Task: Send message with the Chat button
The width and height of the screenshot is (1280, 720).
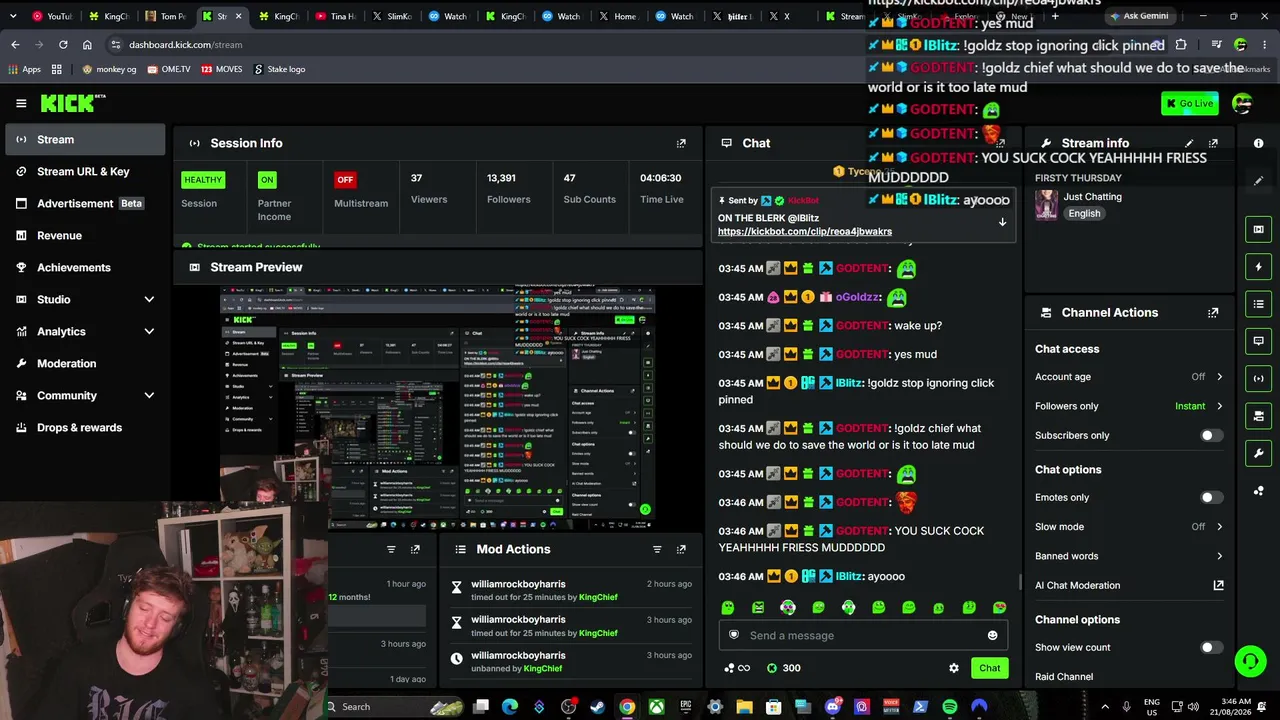Action: [989, 668]
